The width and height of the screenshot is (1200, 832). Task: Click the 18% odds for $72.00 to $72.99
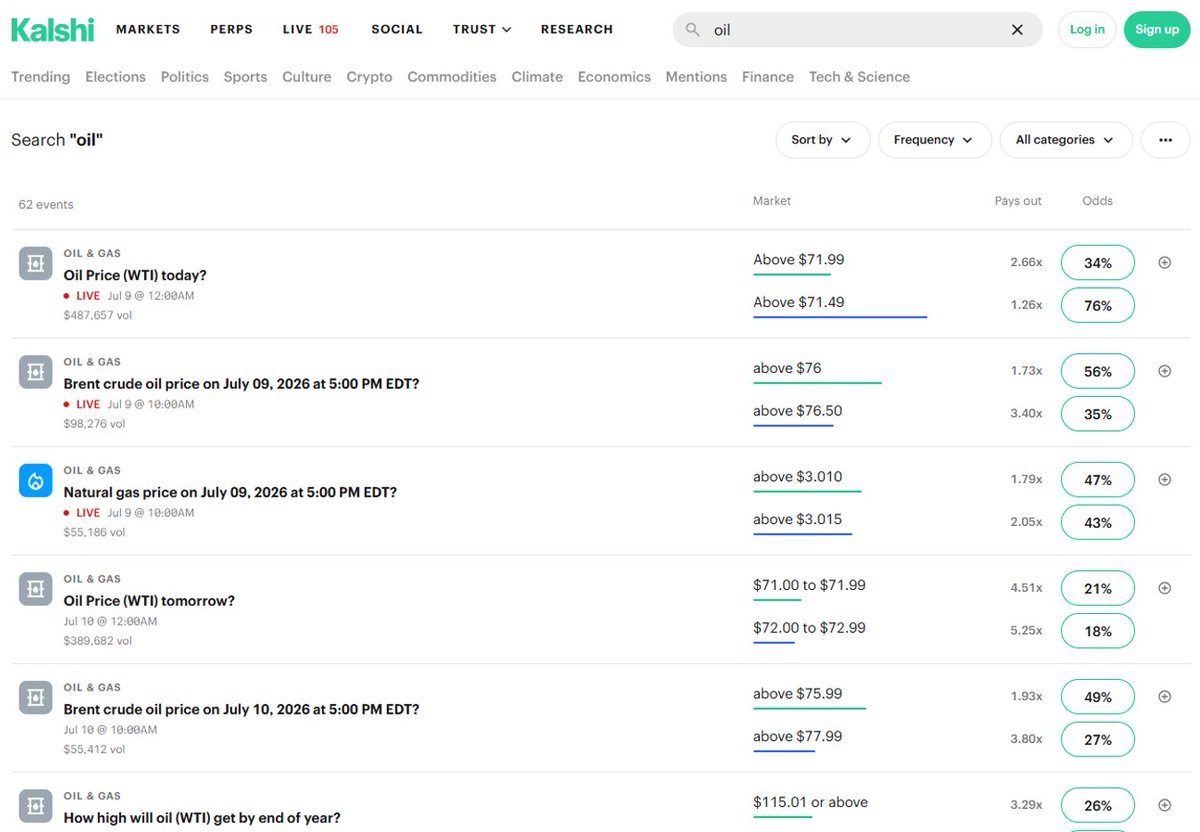click(1098, 631)
